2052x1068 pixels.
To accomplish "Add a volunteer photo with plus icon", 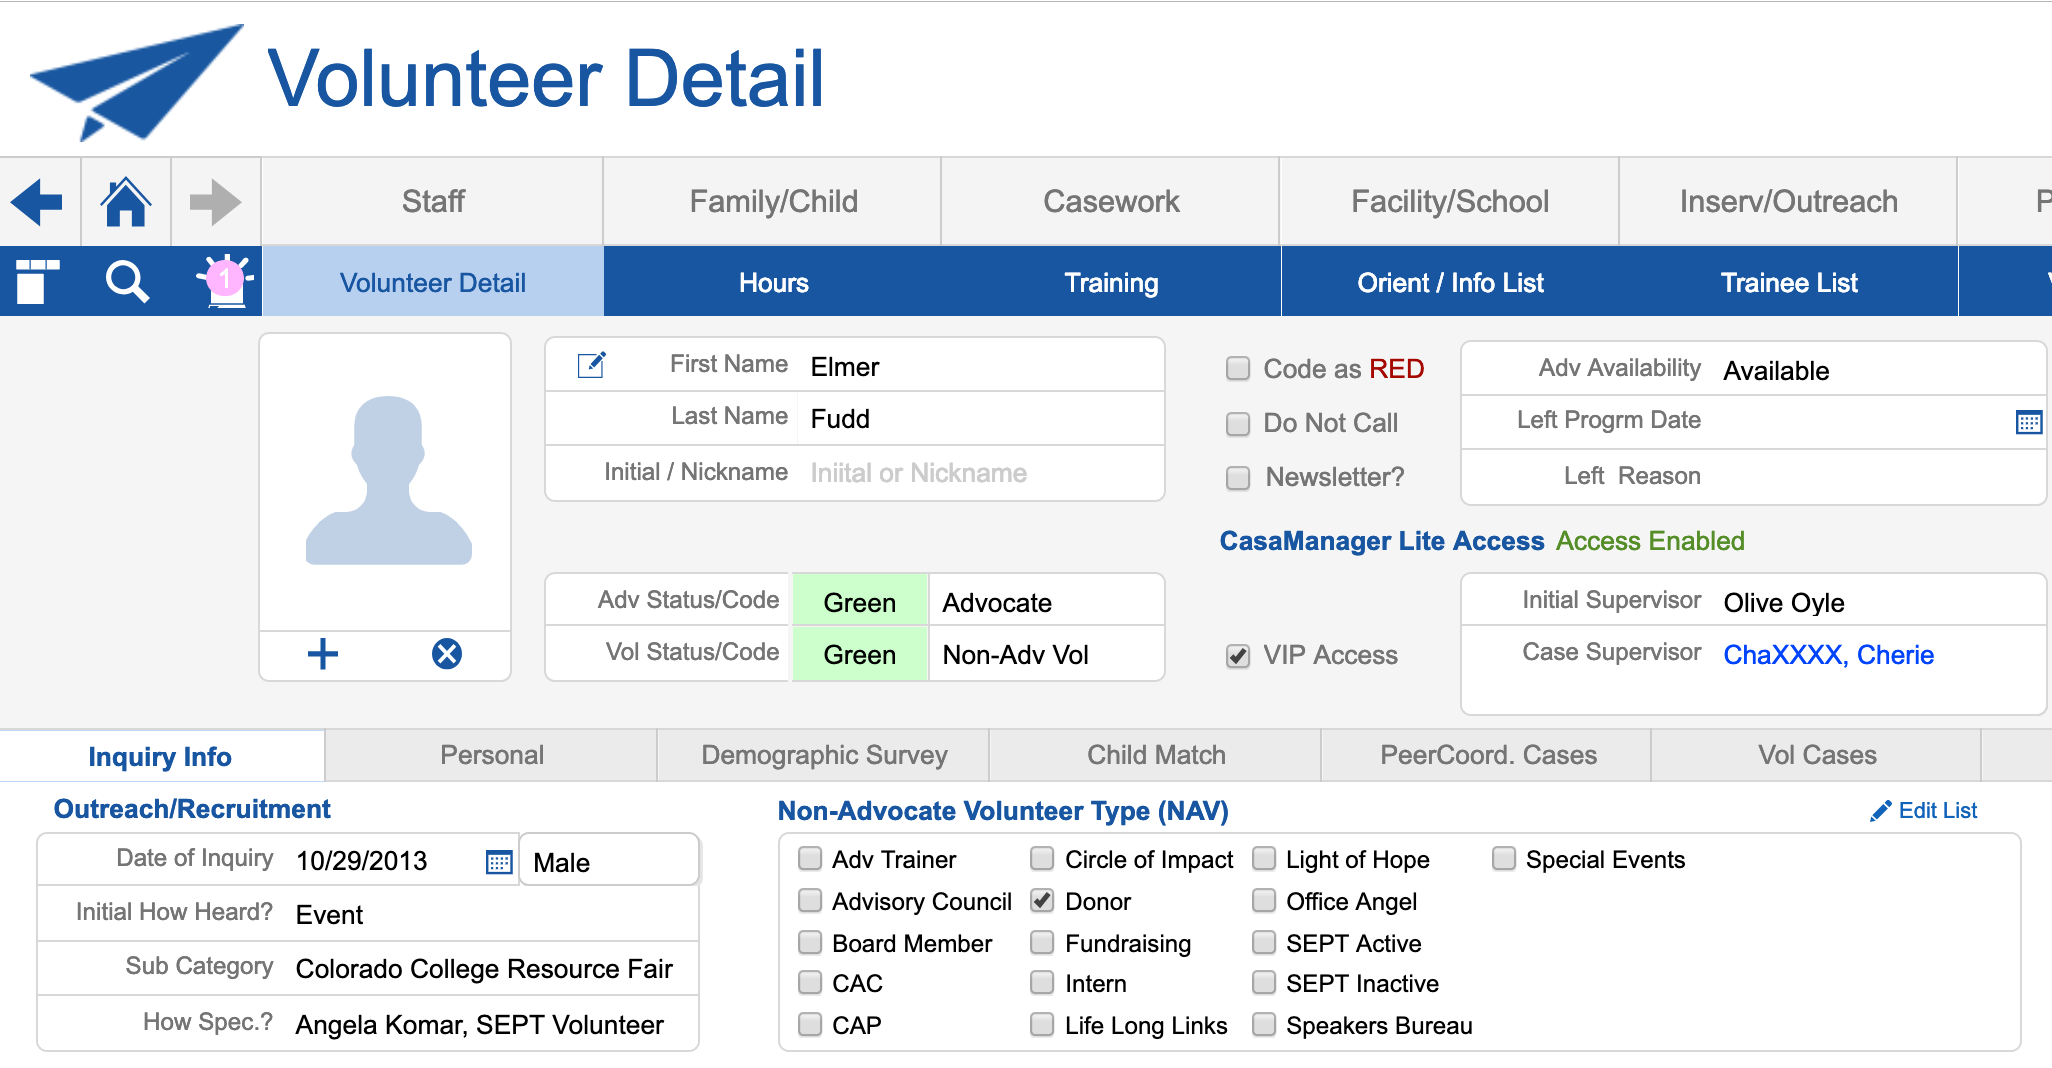I will tap(322, 655).
